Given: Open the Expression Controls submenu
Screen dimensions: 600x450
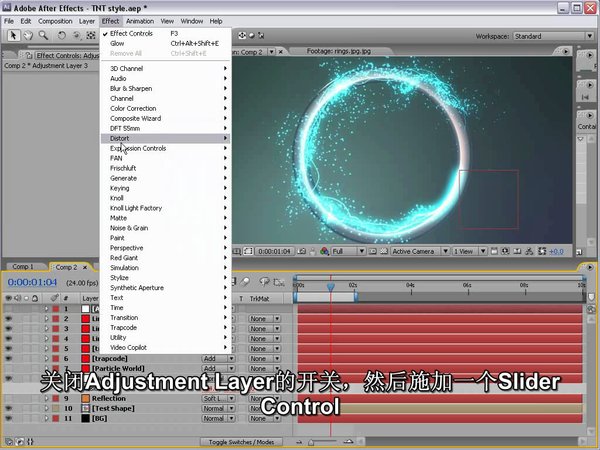Looking at the screenshot, I should click(165, 148).
